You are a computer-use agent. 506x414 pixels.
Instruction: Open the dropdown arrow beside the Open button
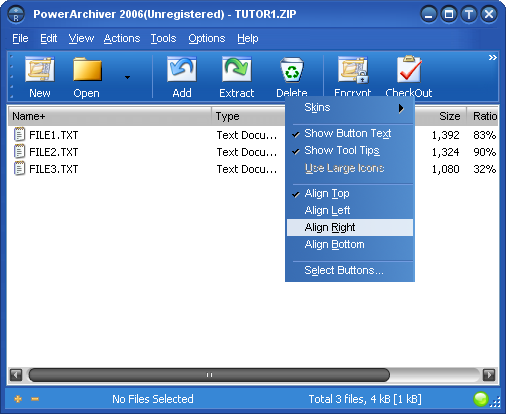coord(127,77)
